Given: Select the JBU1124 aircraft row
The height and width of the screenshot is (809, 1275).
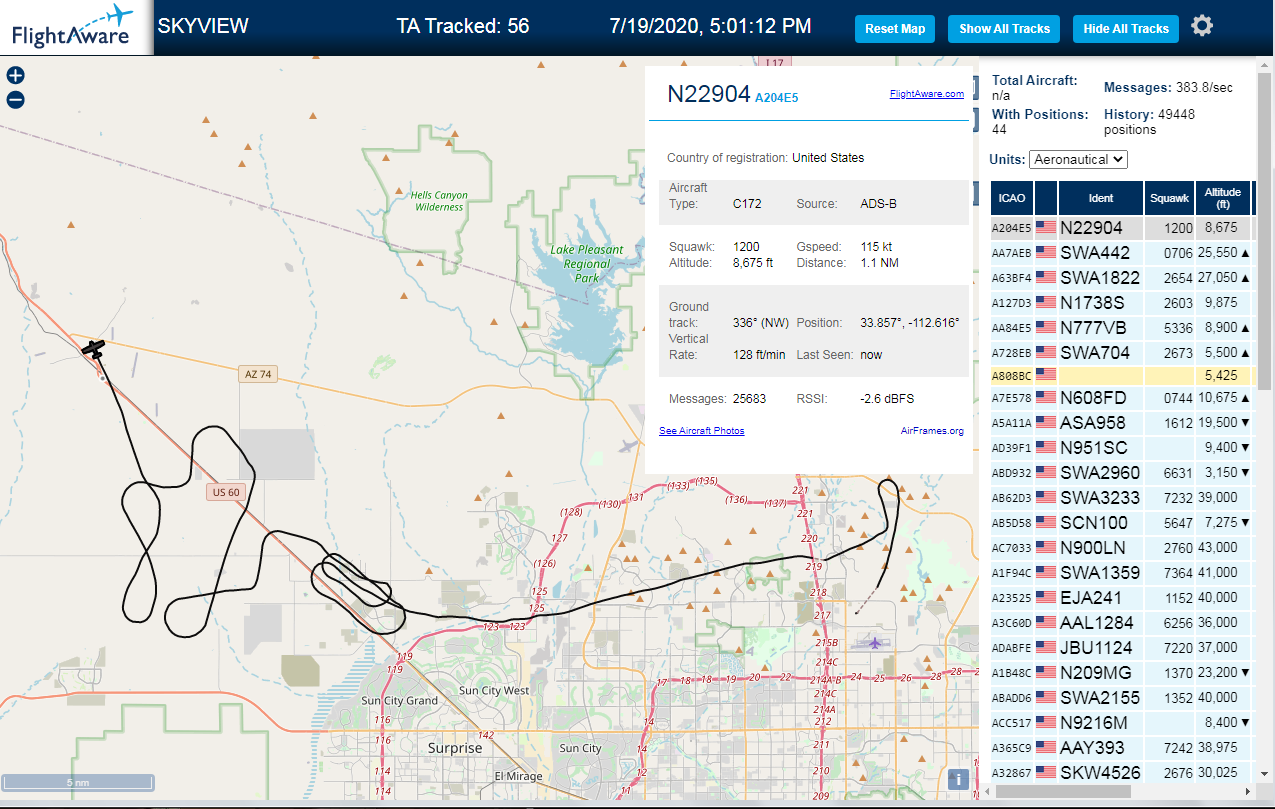Looking at the screenshot, I should [1122, 647].
